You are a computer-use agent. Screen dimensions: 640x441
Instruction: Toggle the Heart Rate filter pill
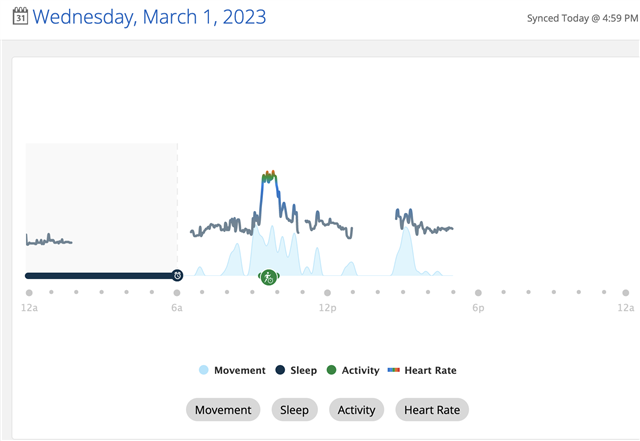pyautogui.click(x=432, y=410)
